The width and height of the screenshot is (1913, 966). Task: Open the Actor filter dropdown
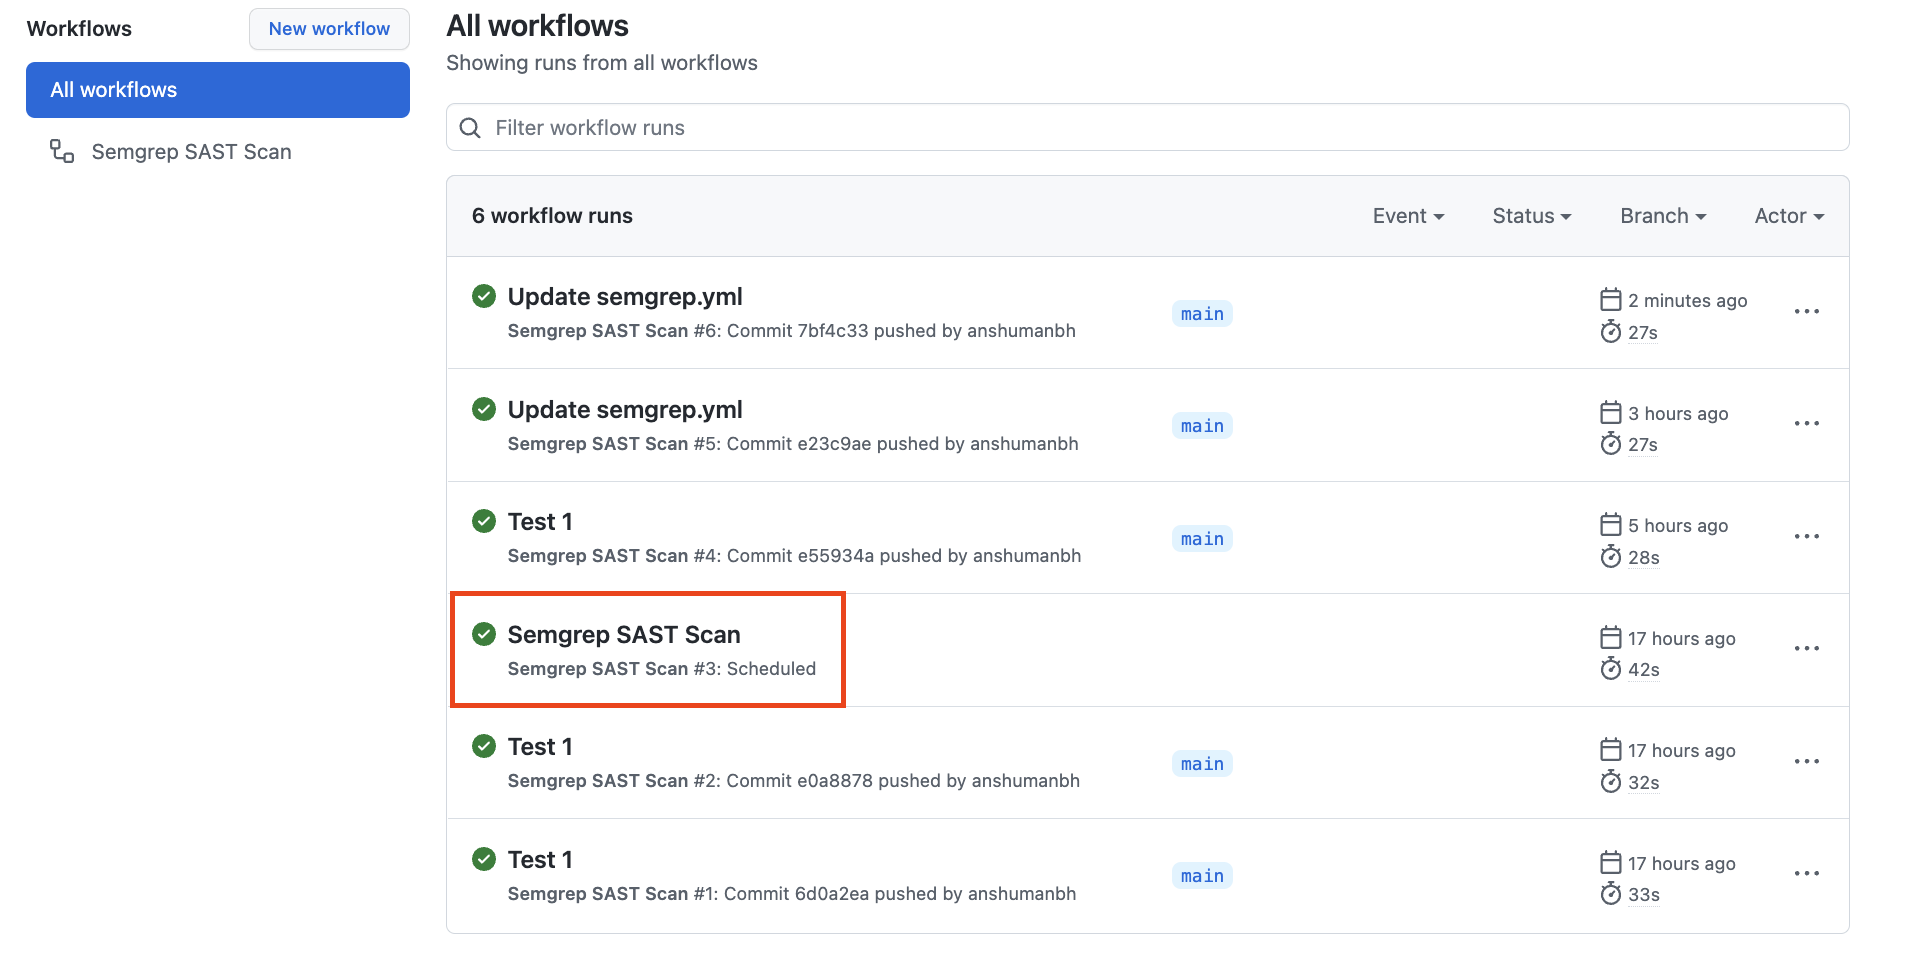coord(1788,215)
